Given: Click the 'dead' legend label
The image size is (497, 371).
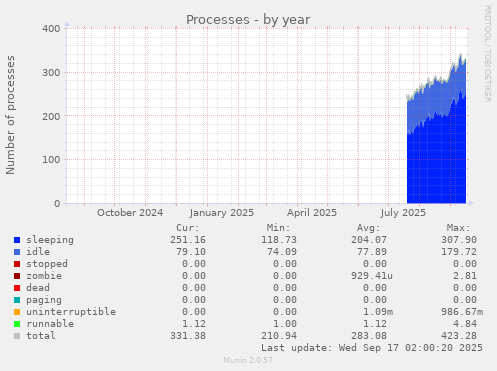Looking at the screenshot, I should [x=38, y=288].
